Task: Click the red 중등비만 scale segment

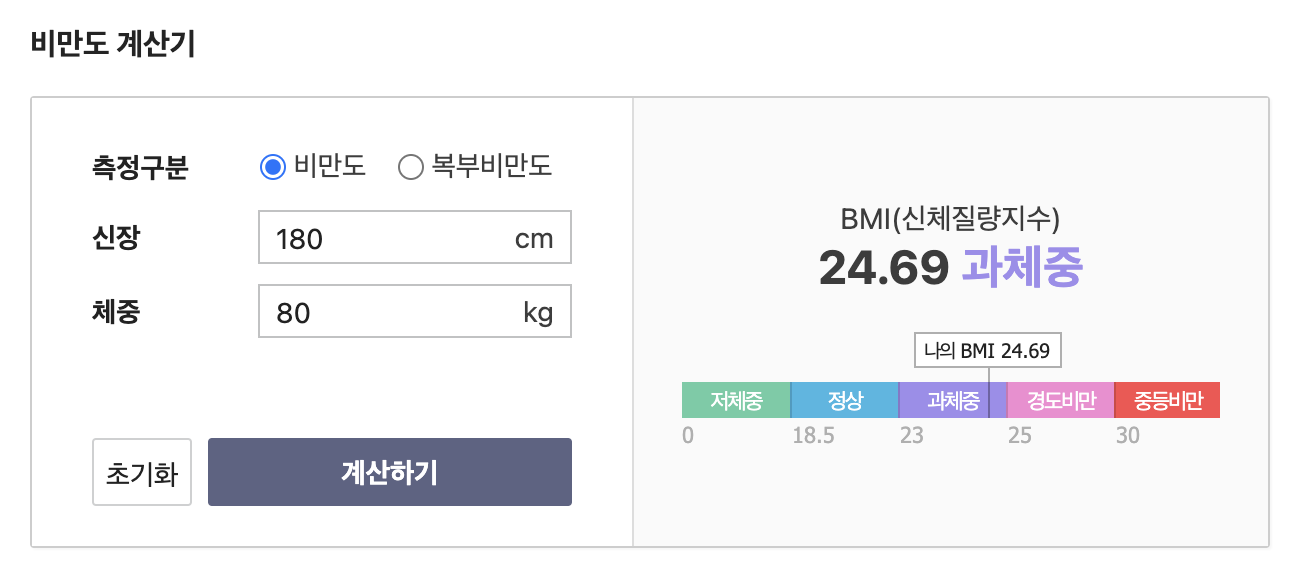Action: (x=1167, y=399)
